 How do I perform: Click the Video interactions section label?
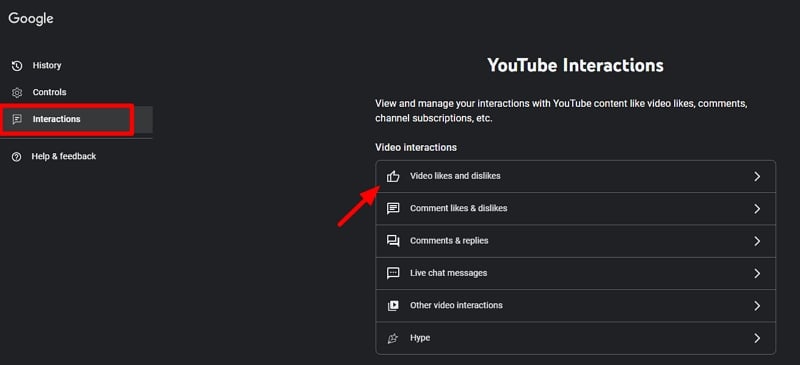[416, 148]
